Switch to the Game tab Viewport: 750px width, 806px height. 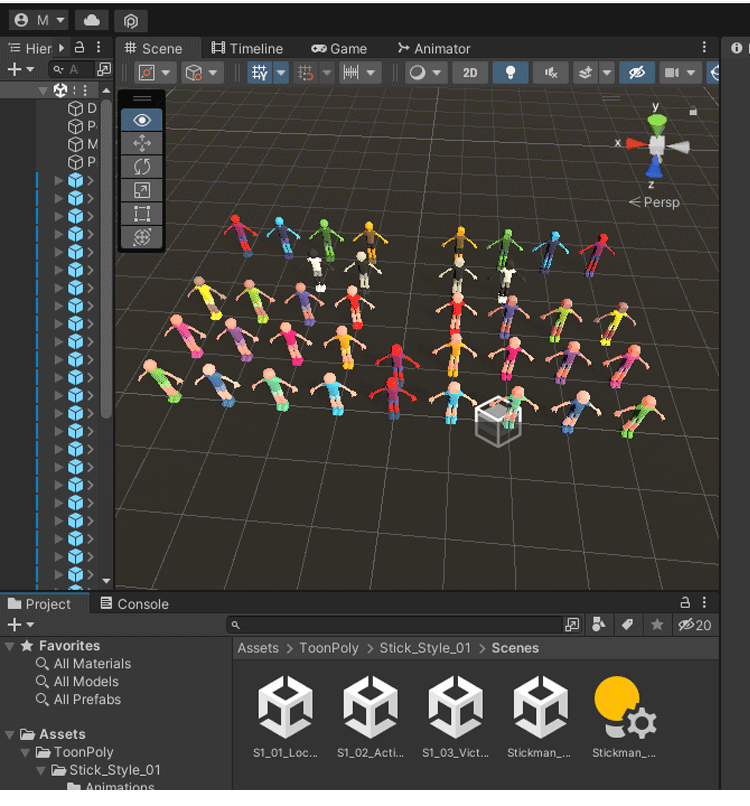(x=339, y=48)
